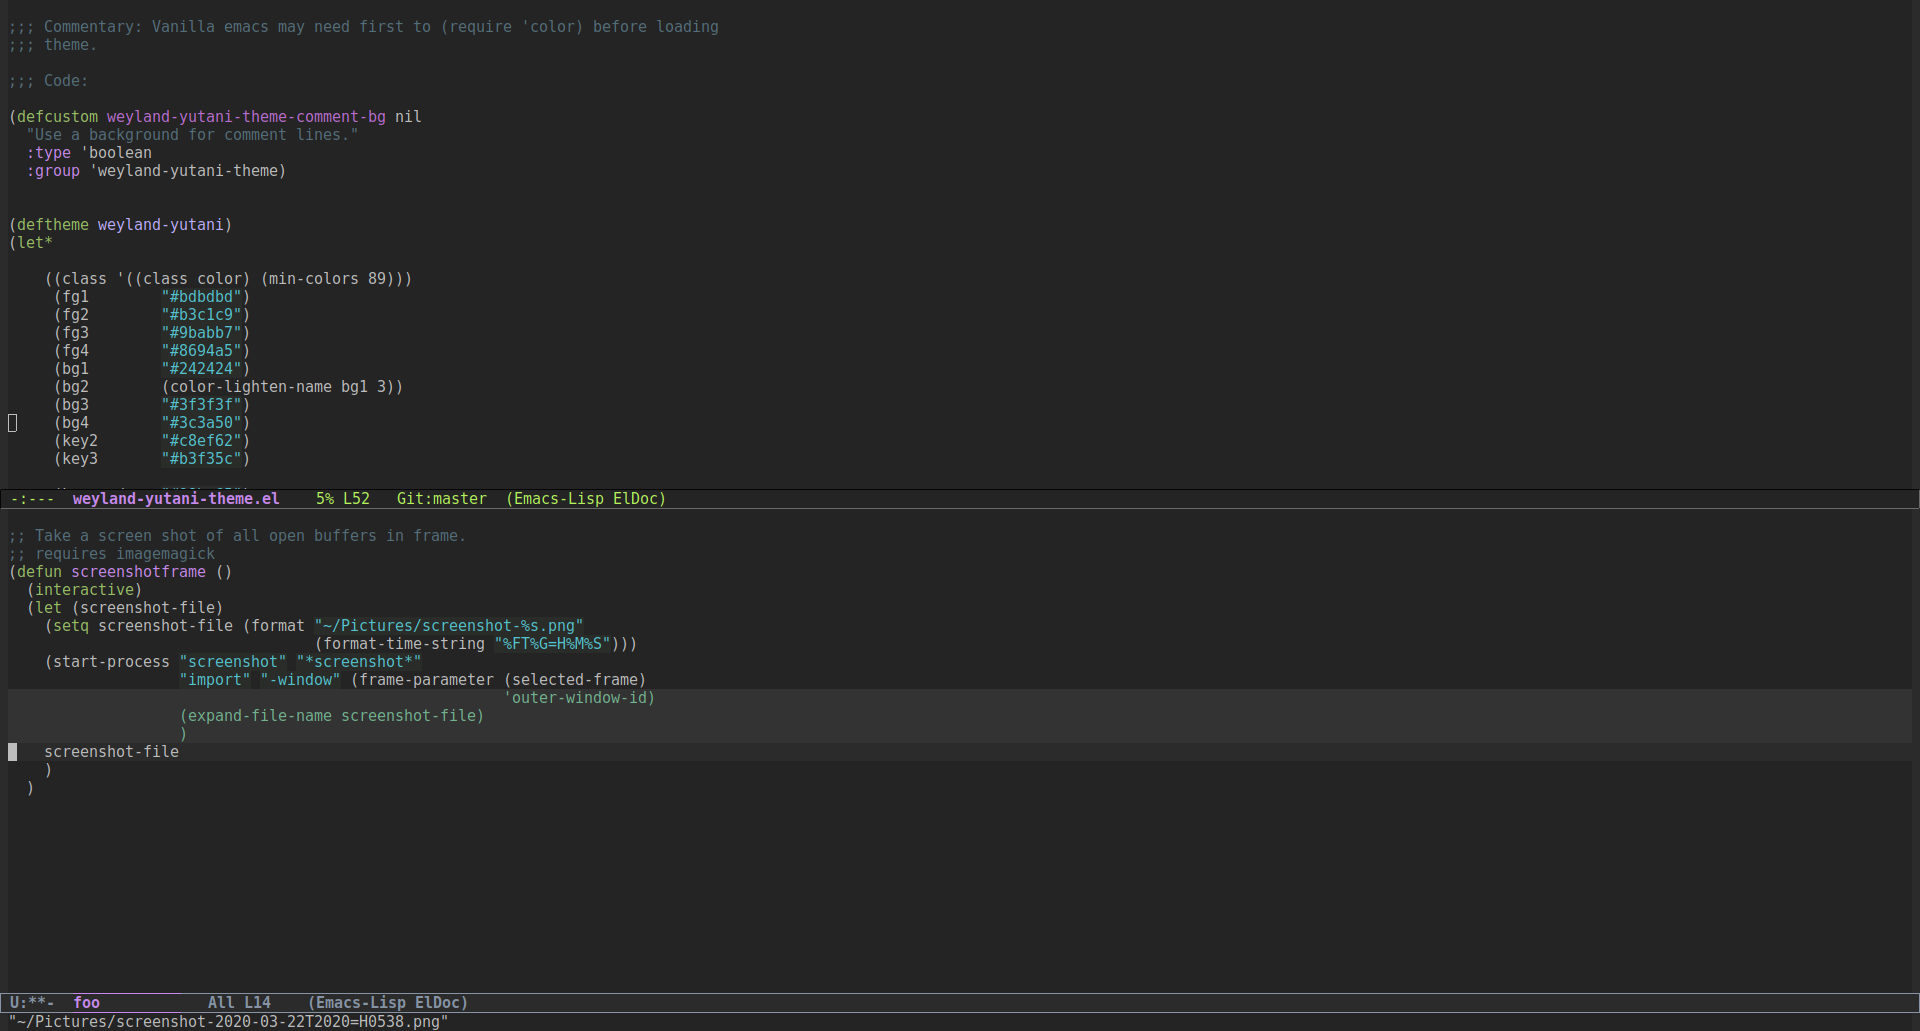Click on "*screenshot*" string

(359, 661)
